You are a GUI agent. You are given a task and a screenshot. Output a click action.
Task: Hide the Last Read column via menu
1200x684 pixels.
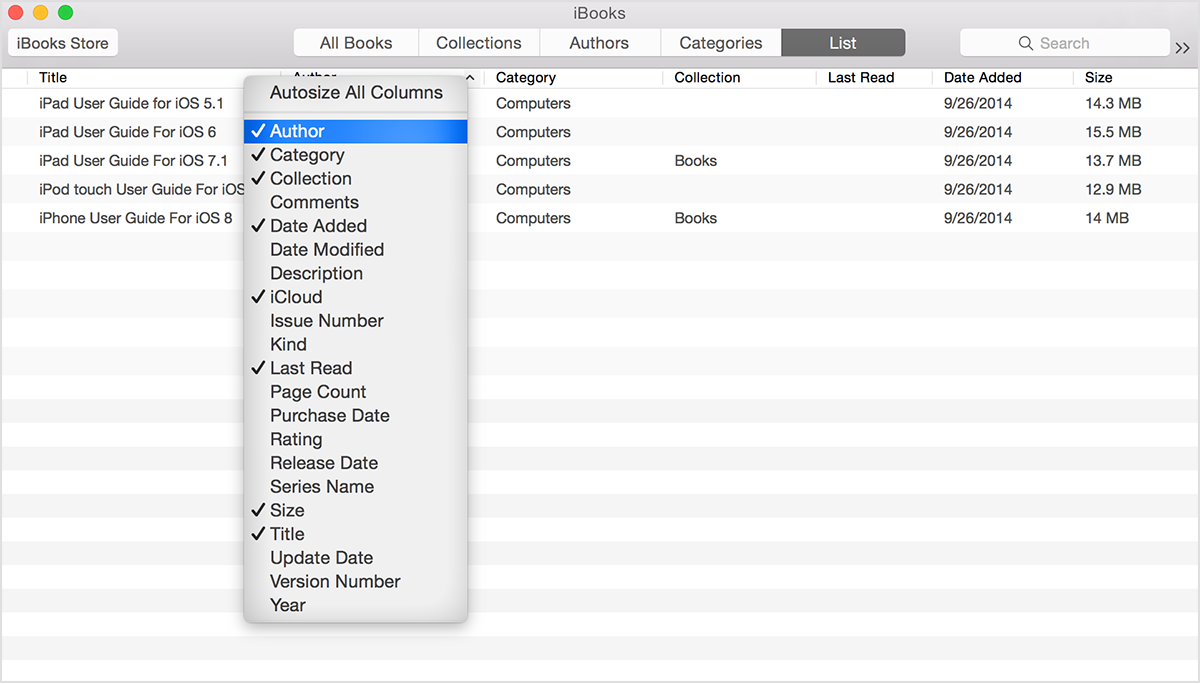point(355,368)
